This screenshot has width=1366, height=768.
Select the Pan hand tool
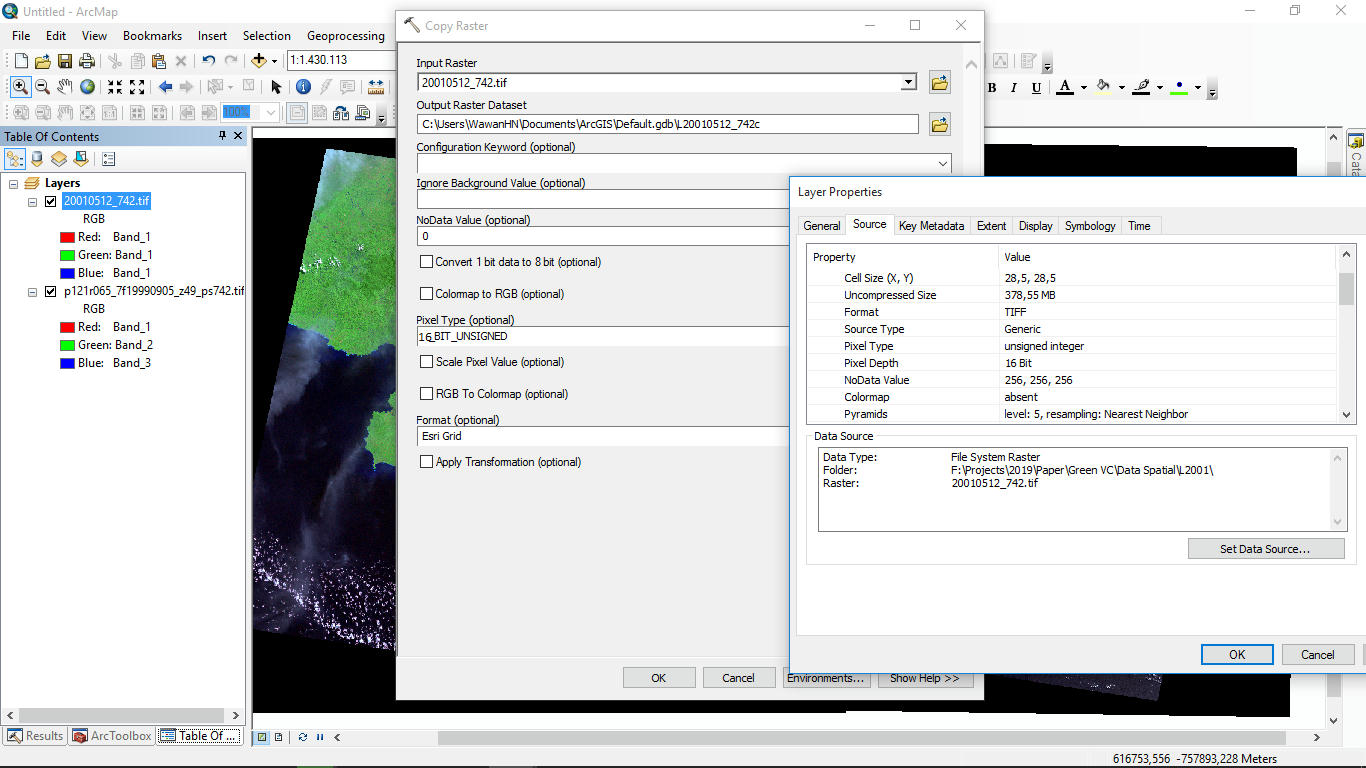65,87
